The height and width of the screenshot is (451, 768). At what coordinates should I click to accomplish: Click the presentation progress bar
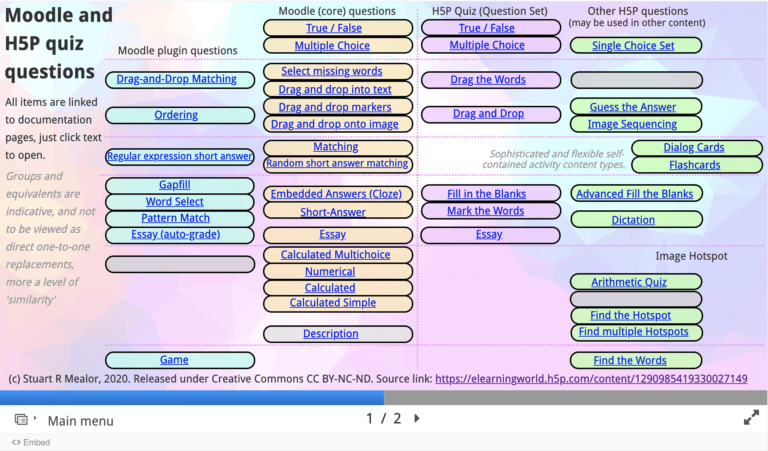coord(384,397)
